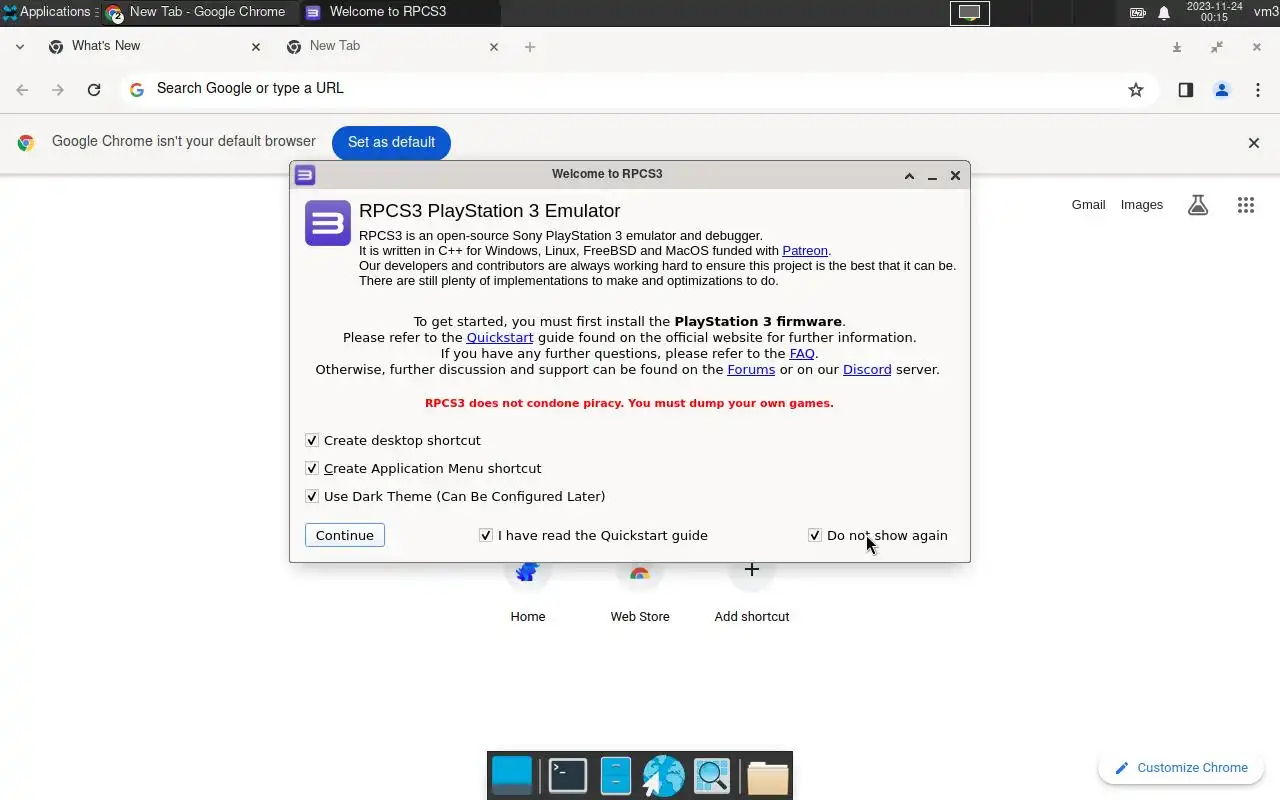1280x800 pixels.
Task: Open the Forums link
Action: (751, 370)
